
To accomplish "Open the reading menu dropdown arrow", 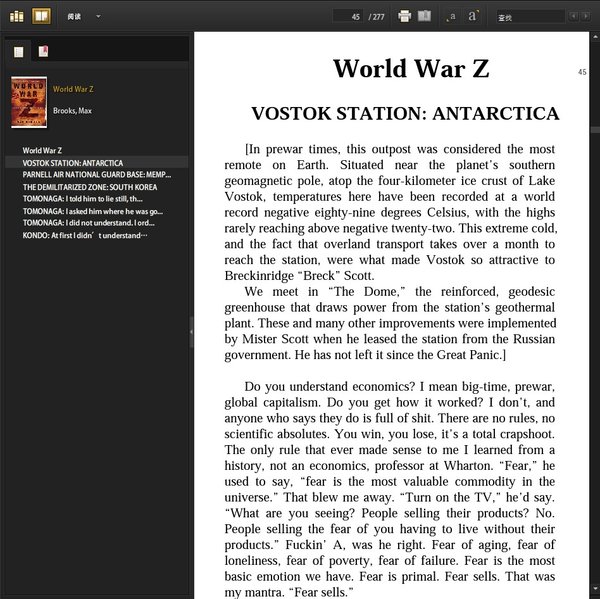I will (x=98, y=16).
